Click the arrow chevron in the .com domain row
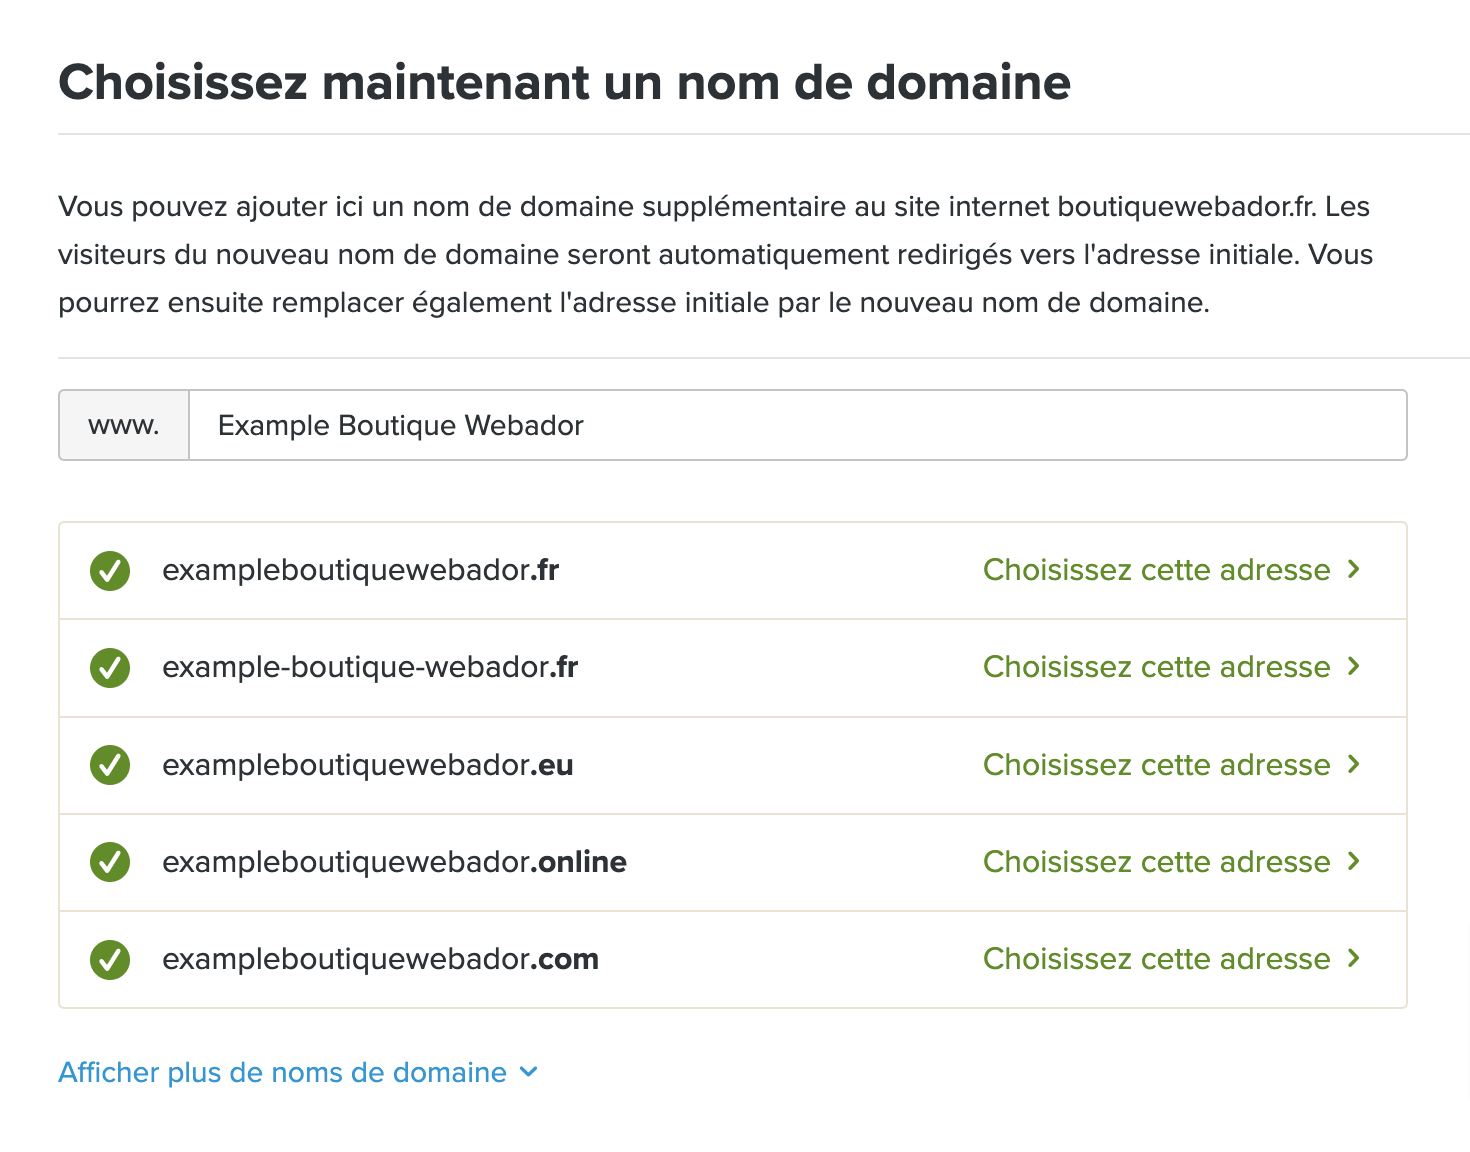Screen dimensions: 1470x1152 [x=1354, y=958]
